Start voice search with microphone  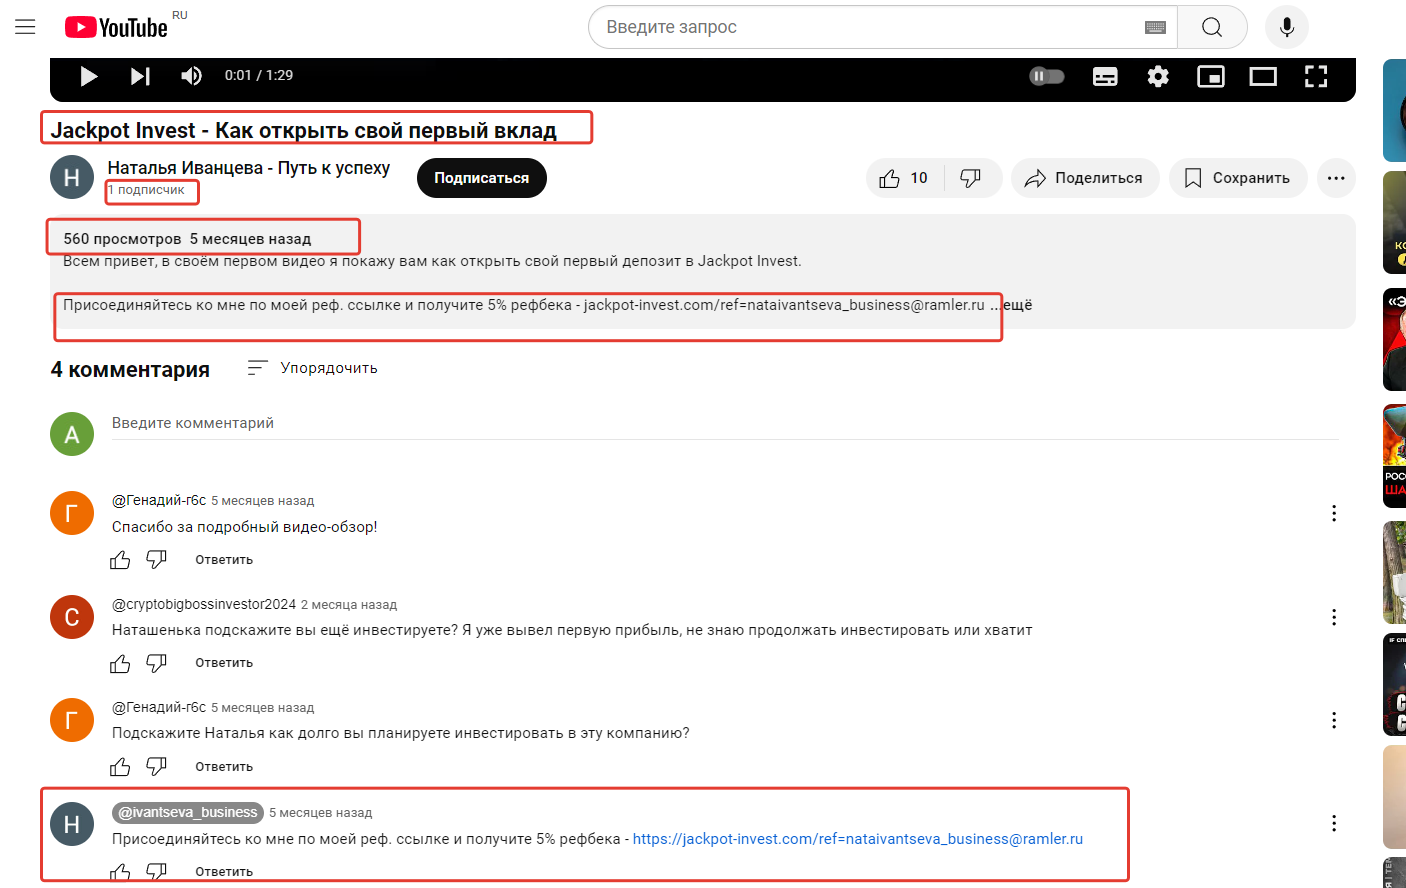tap(1287, 27)
